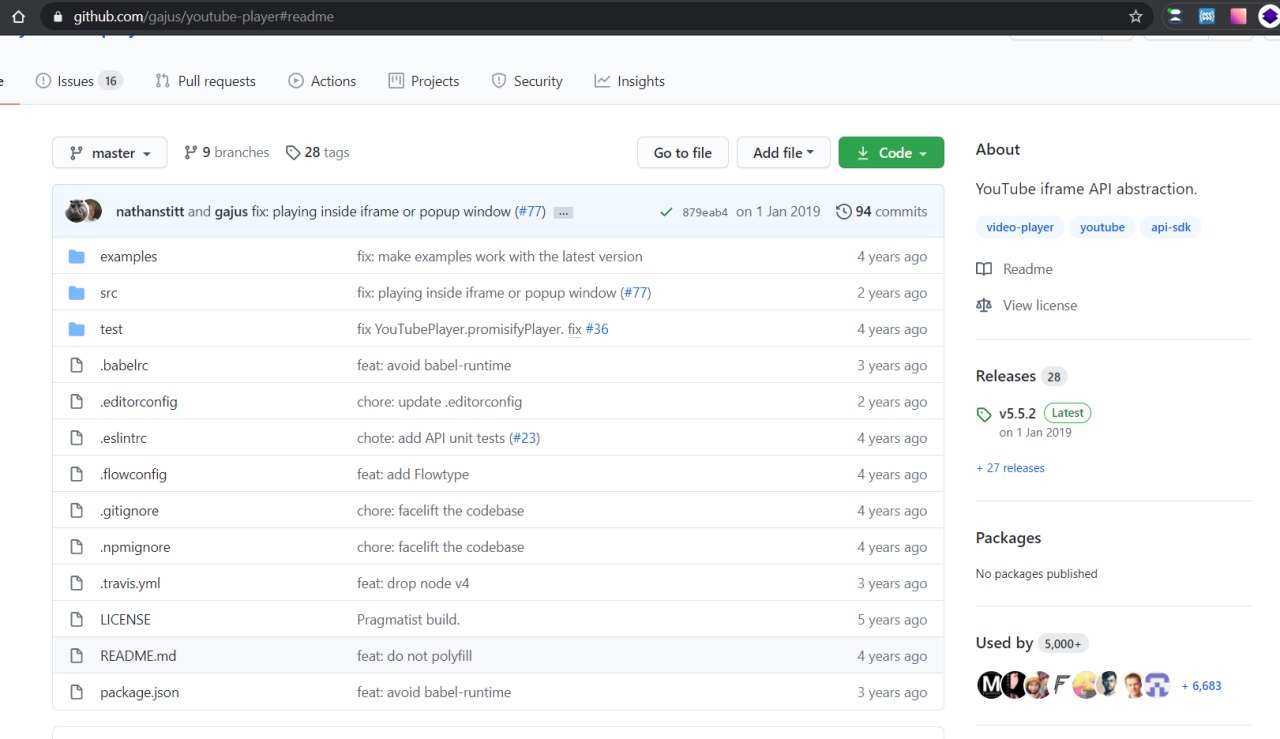Image resolution: width=1280 pixels, height=739 pixels.
Task: Open the README.md file
Action: 138,656
